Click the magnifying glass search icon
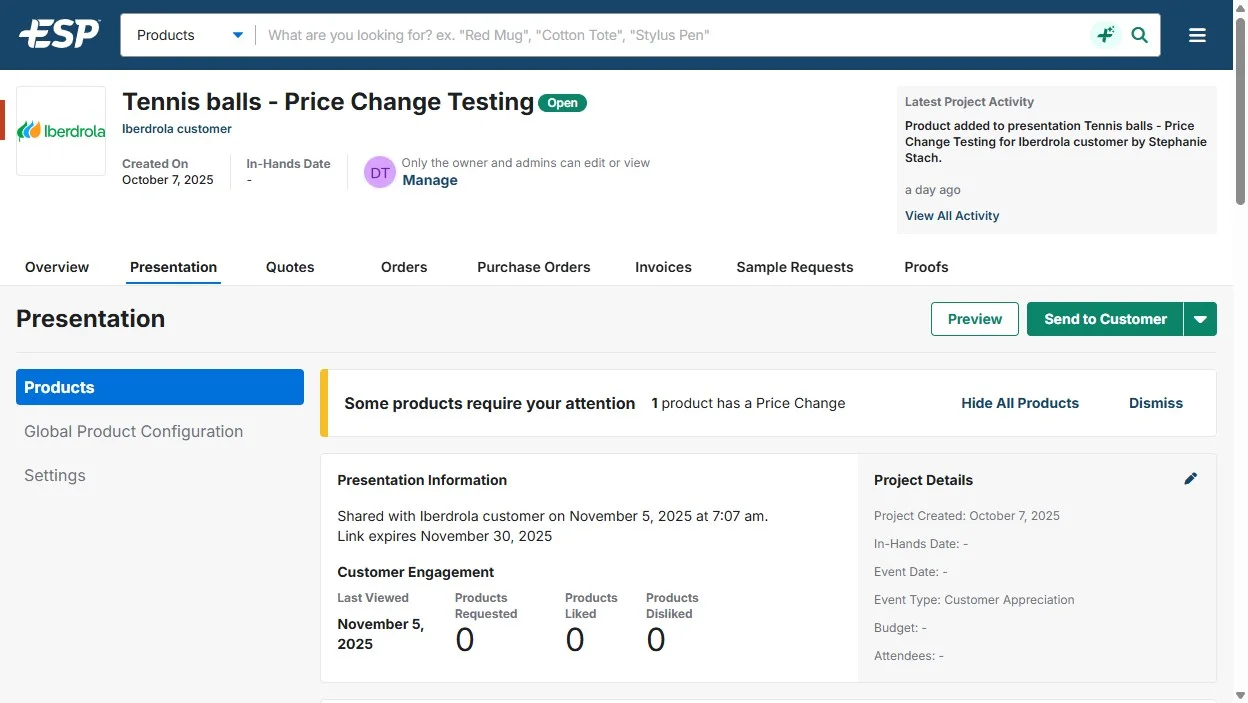Screen dimensions: 1248x703 pos(1139,35)
